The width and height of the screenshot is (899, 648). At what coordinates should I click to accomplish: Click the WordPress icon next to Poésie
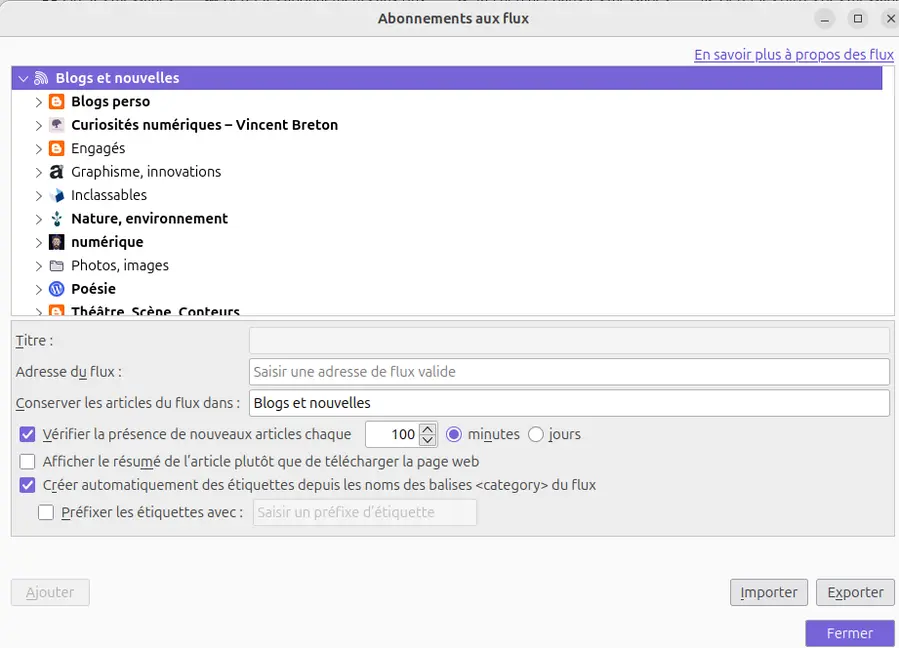[x=56, y=289]
